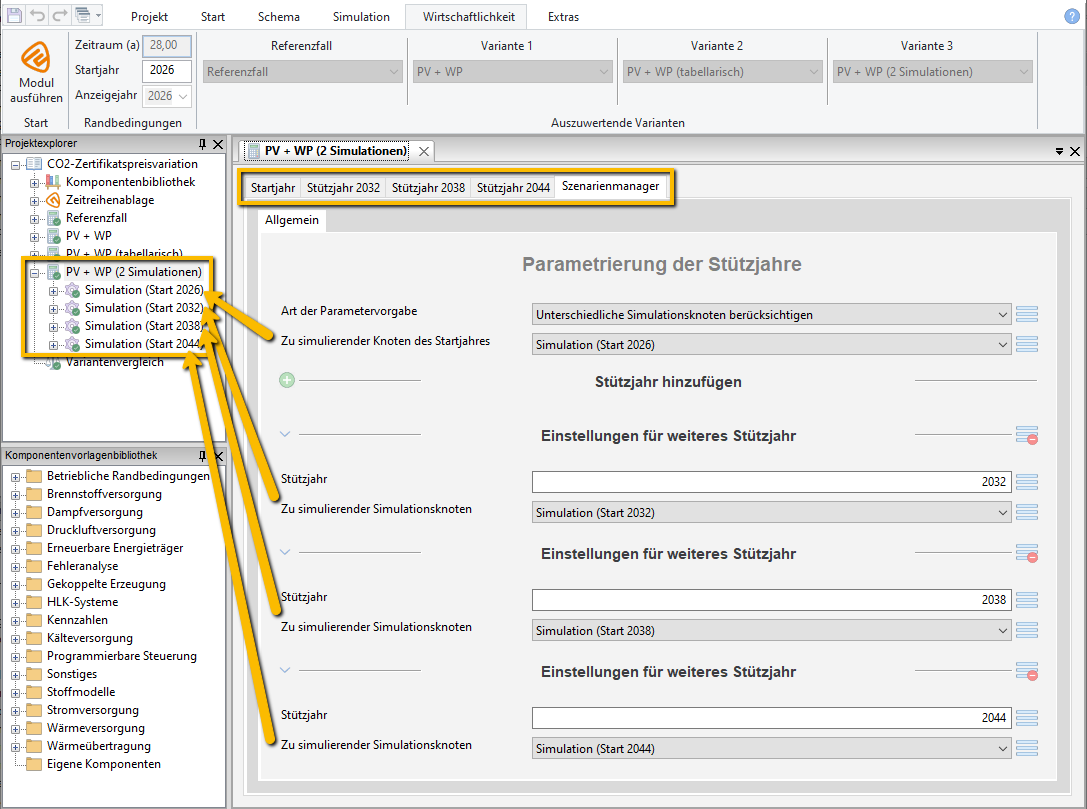Screen dimensions: 1087x809
Task: Click list icon beside Stützjahr 2038 field
Action: pyautogui.click(x=1027, y=599)
